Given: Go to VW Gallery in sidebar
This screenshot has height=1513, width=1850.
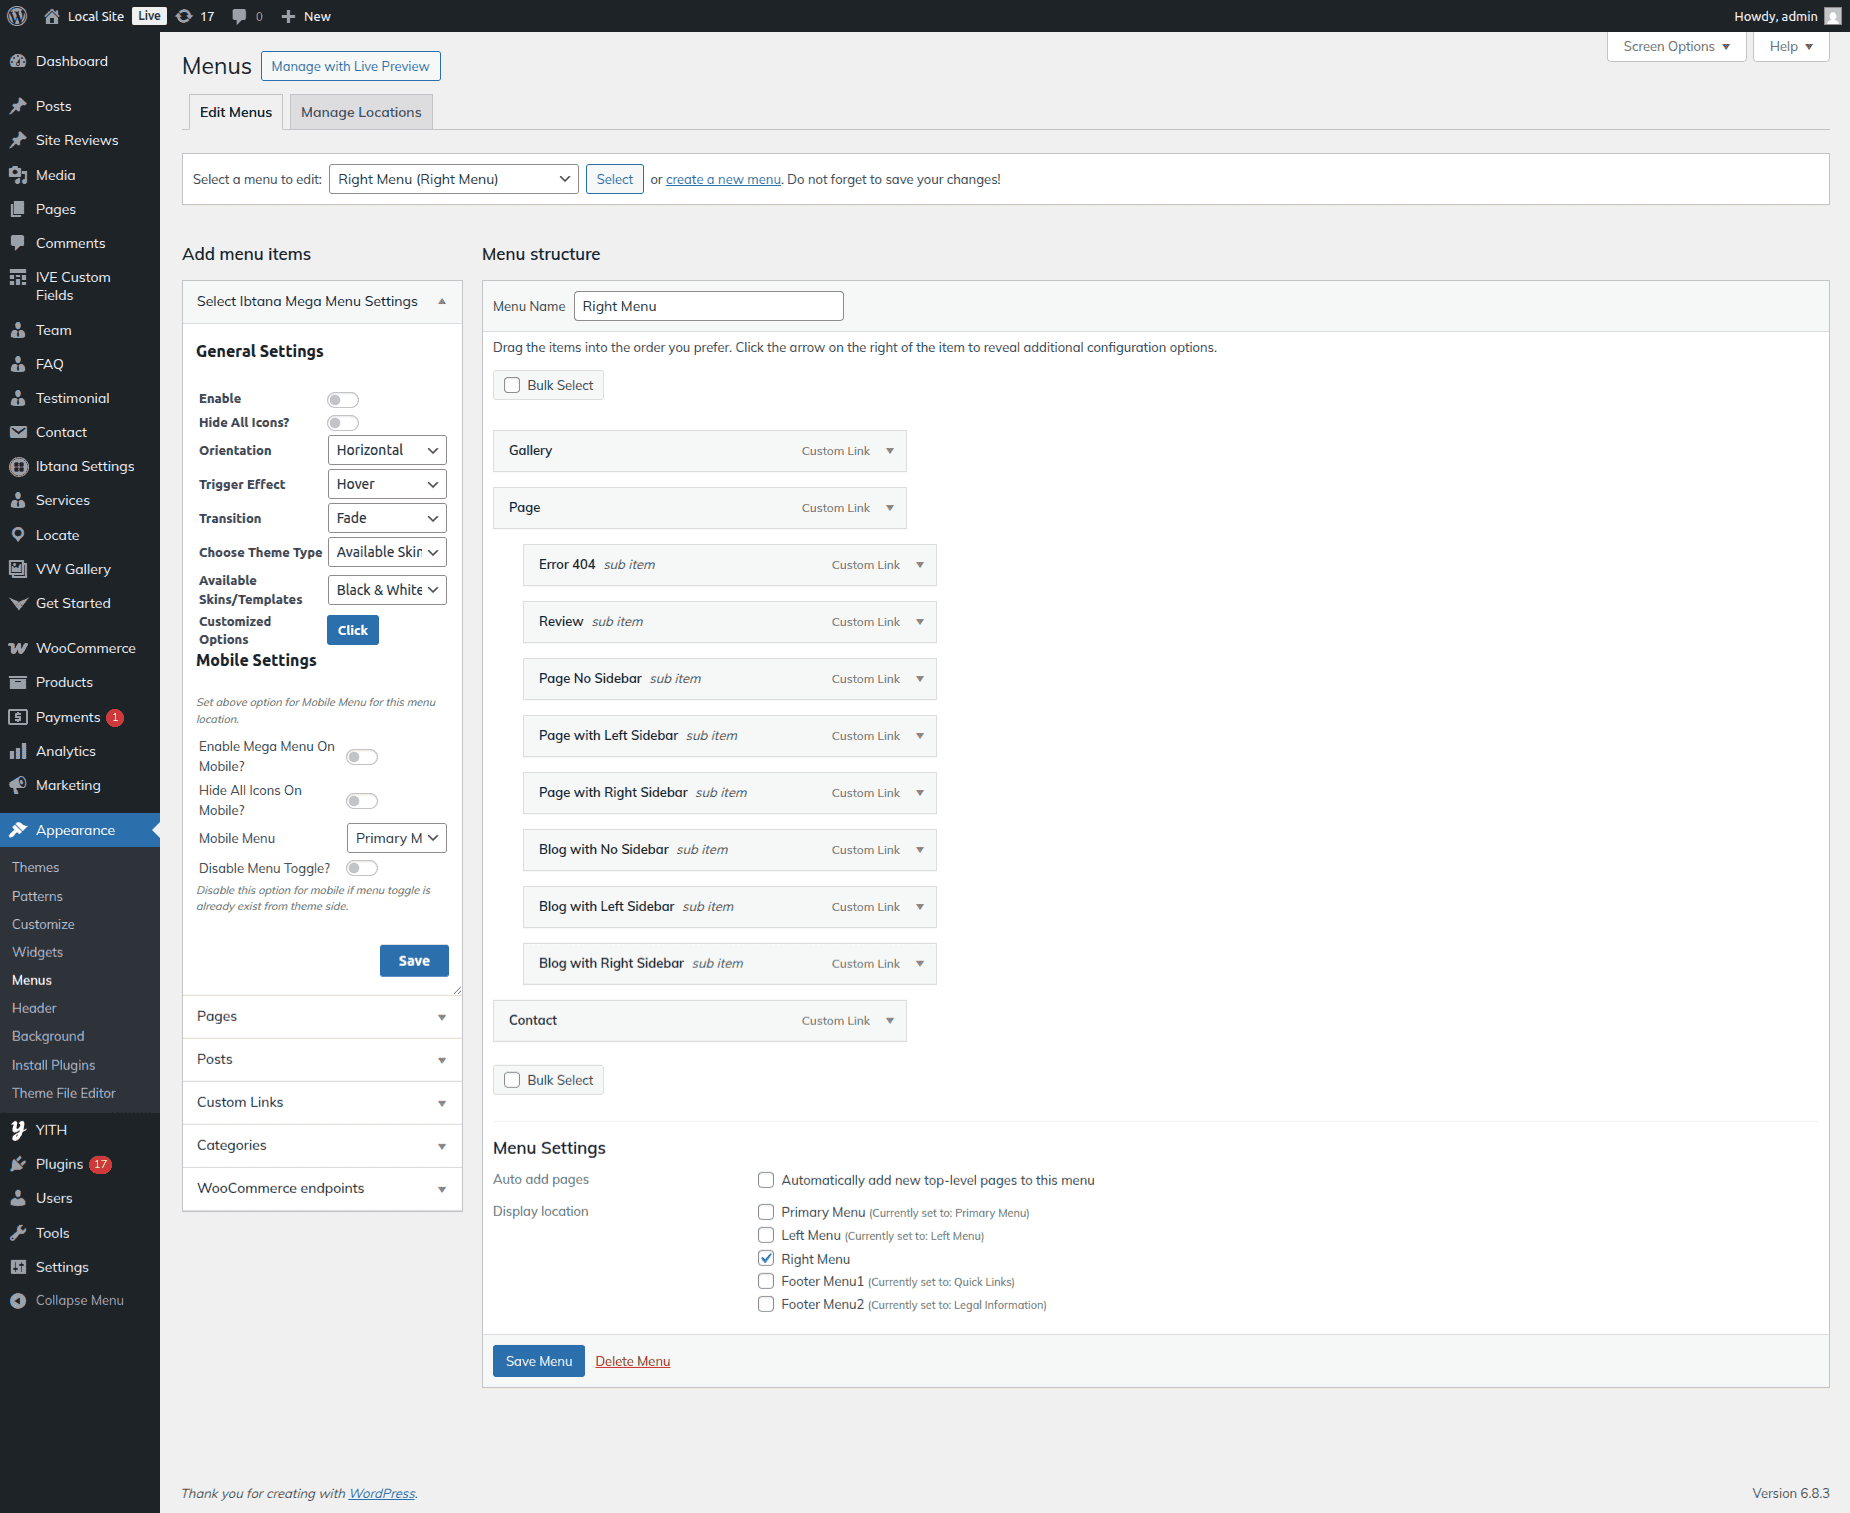Looking at the screenshot, I should pyautogui.click(x=73, y=569).
